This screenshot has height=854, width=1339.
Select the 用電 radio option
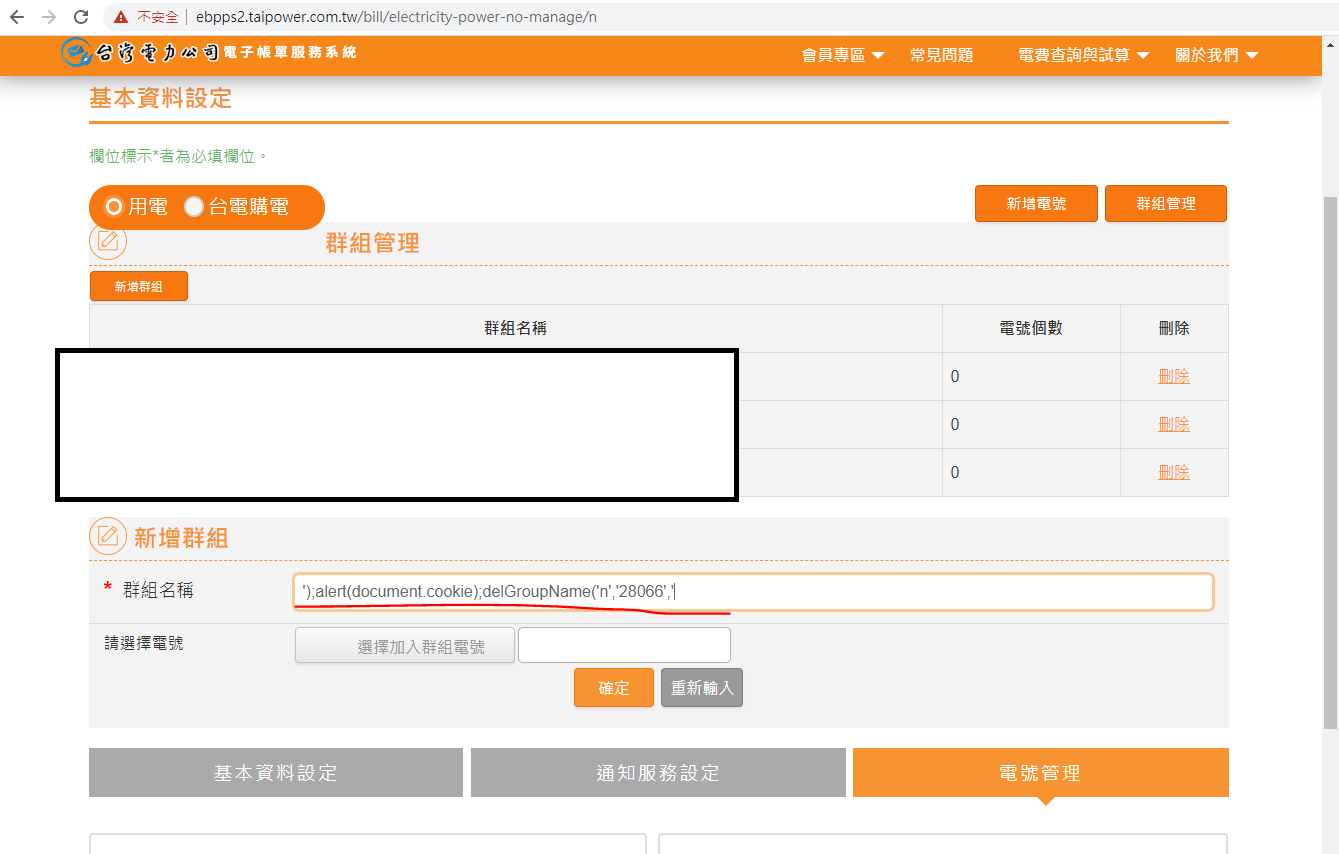(x=114, y=207)
